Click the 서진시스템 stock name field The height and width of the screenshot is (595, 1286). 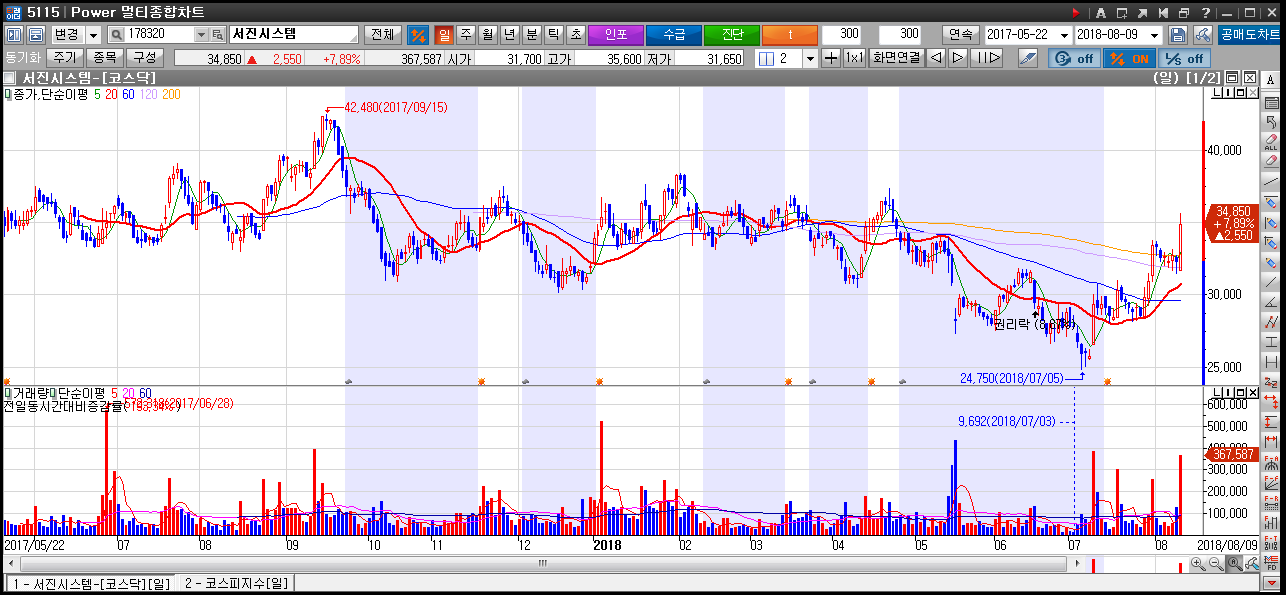tap(292, 34)
